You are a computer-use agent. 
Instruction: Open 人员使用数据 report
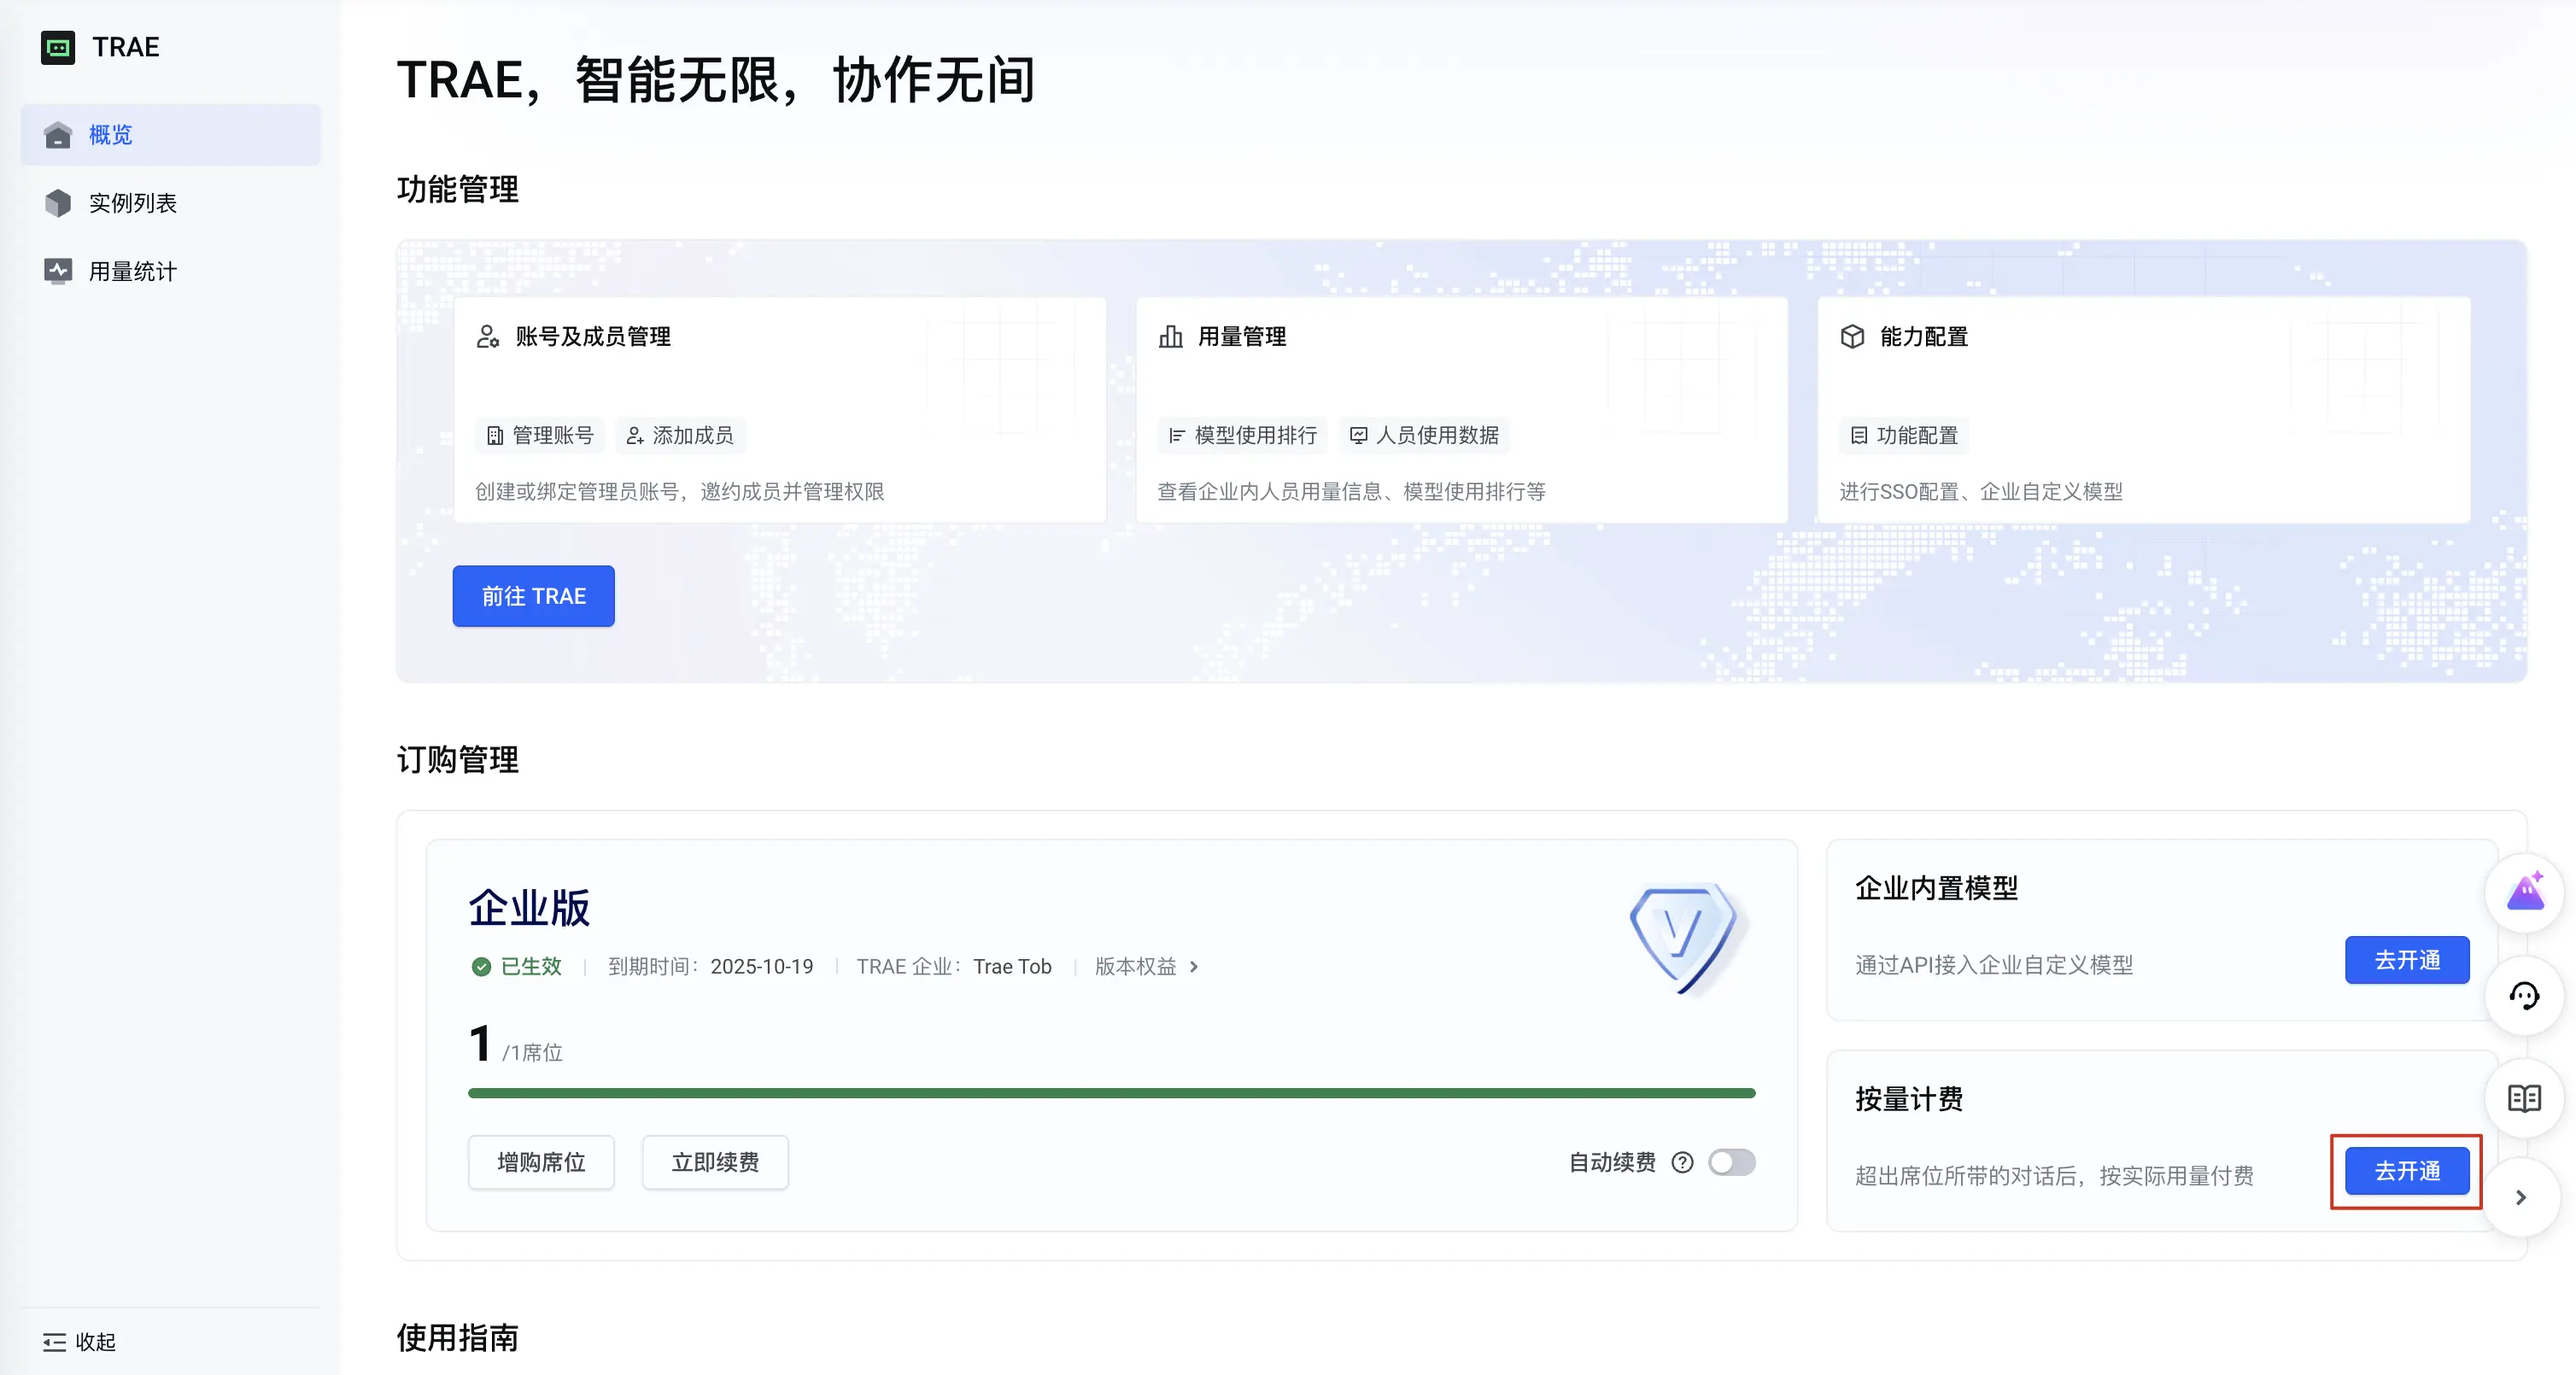1424,435
